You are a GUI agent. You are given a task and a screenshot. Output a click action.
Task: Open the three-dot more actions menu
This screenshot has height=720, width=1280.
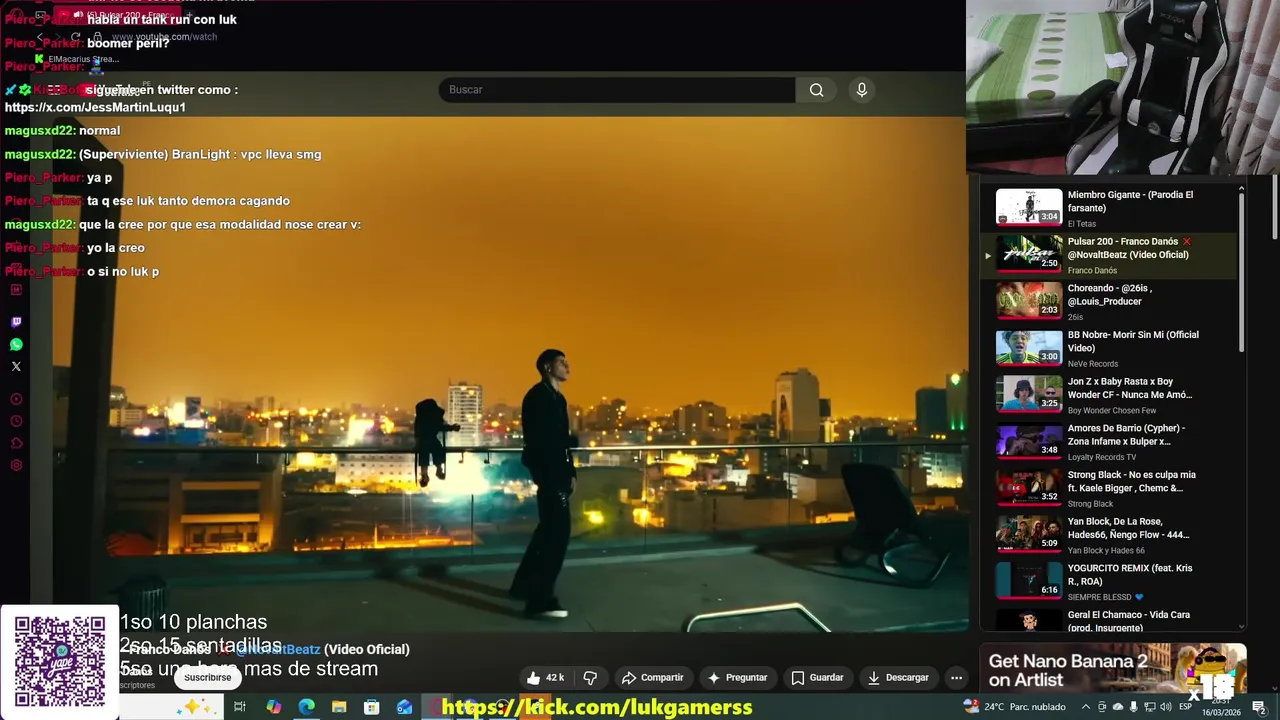[x=956, y=678]
